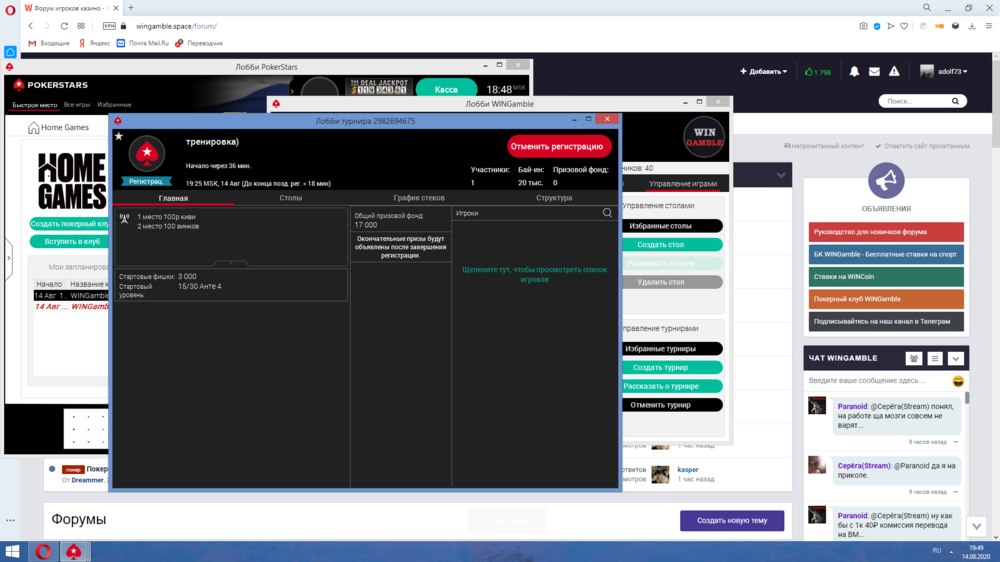Select Быстрое место tab in PokerStars lobby
Viewport: 1000px width, 562px height.
[x=34, y=105]
